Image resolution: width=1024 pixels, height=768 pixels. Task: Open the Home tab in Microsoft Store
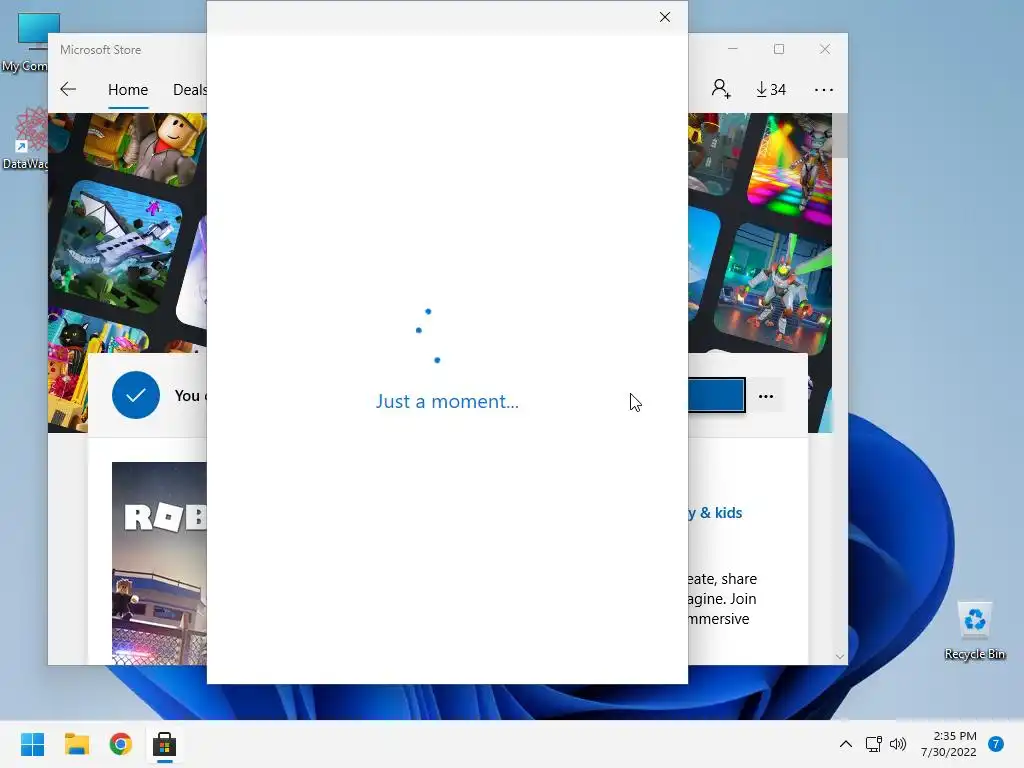click(128, 89)
